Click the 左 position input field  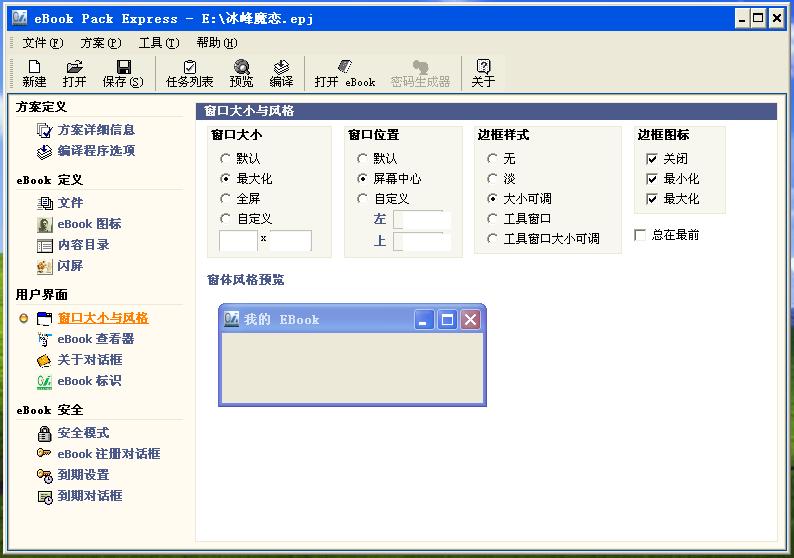click(x=422, y=220)
